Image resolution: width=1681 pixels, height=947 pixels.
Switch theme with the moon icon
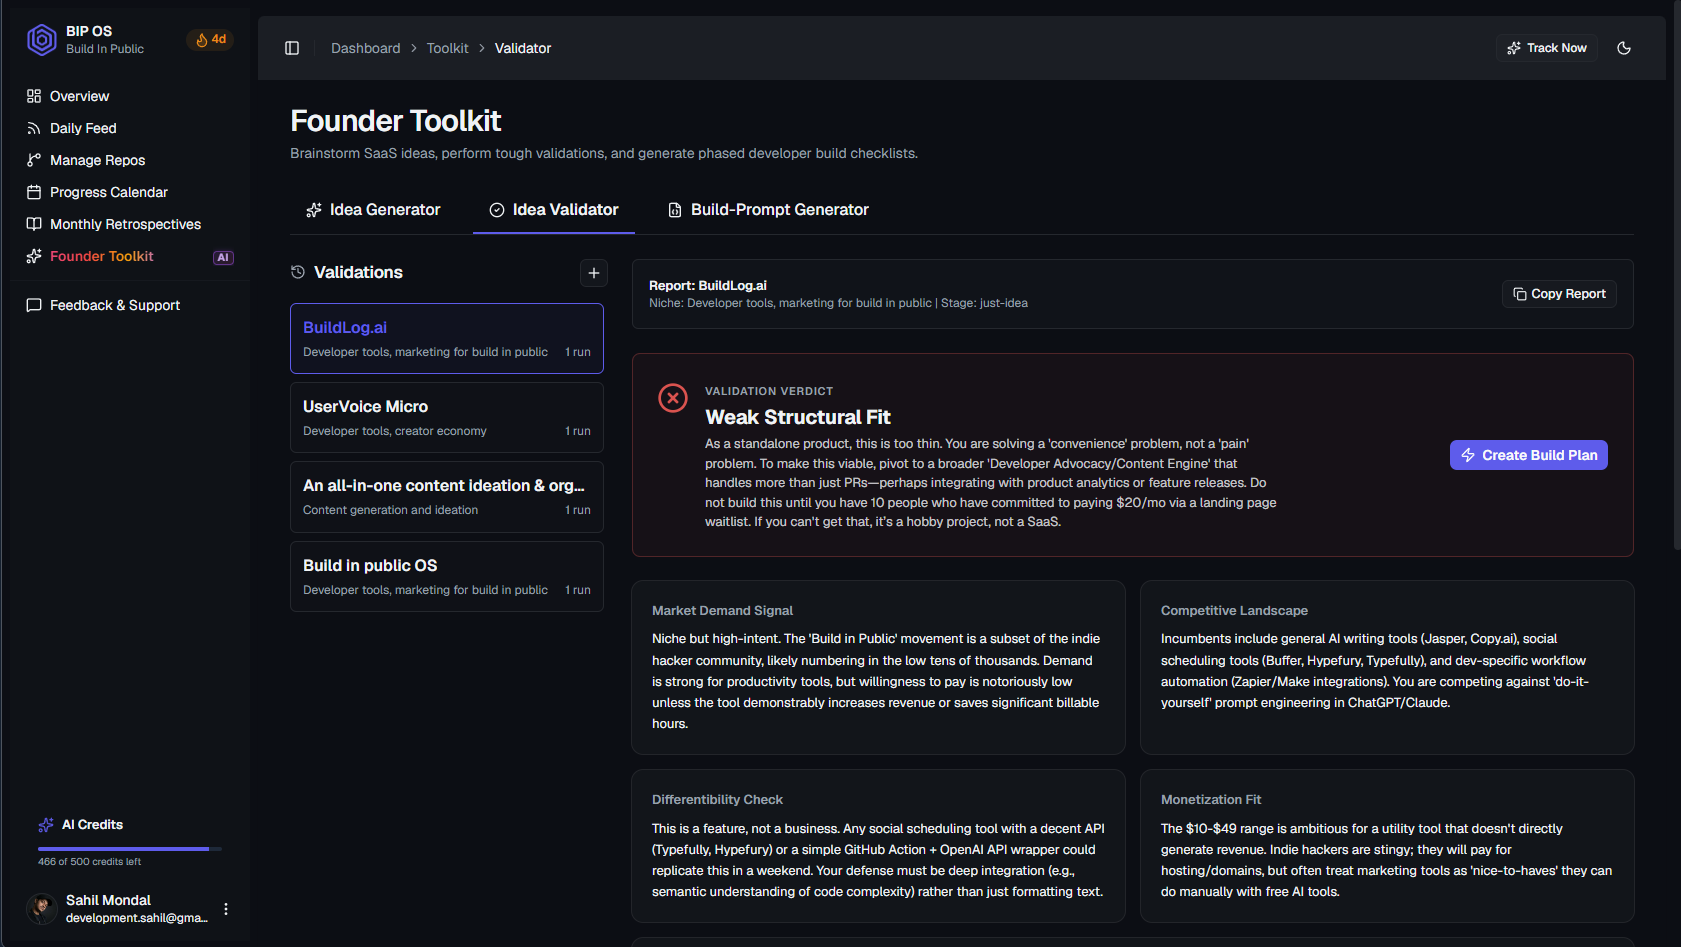point(1624,48)
